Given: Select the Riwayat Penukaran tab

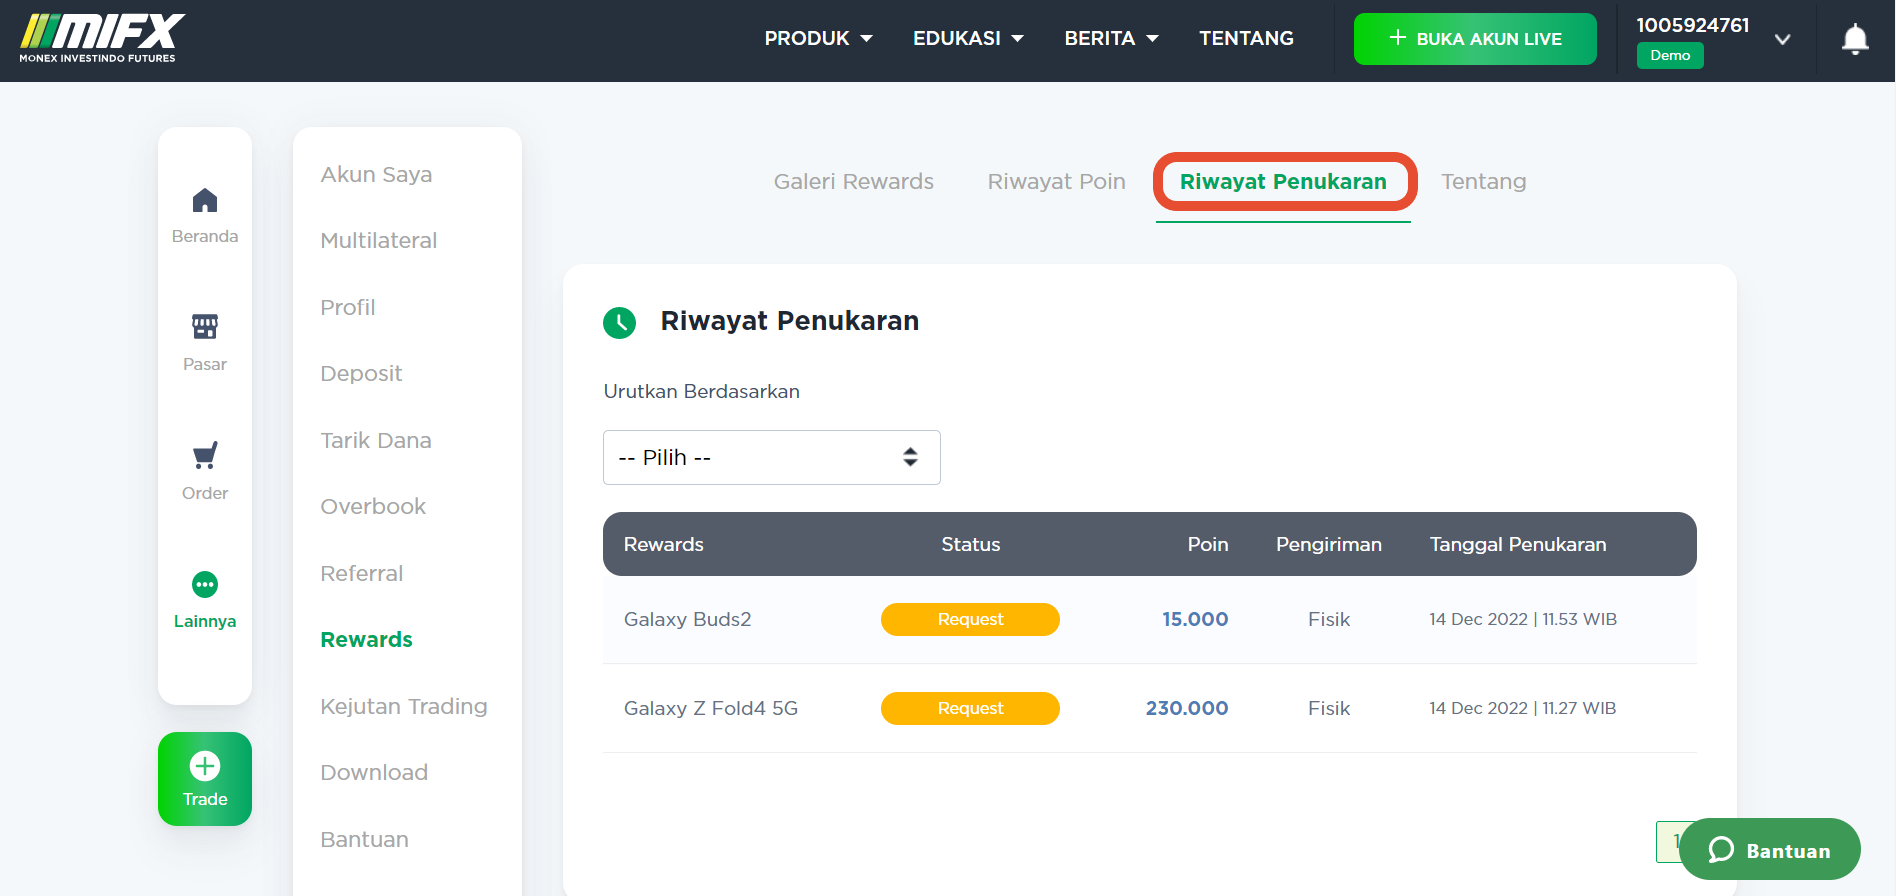Looking at the screenshot, I should [x=1283, y=181].
